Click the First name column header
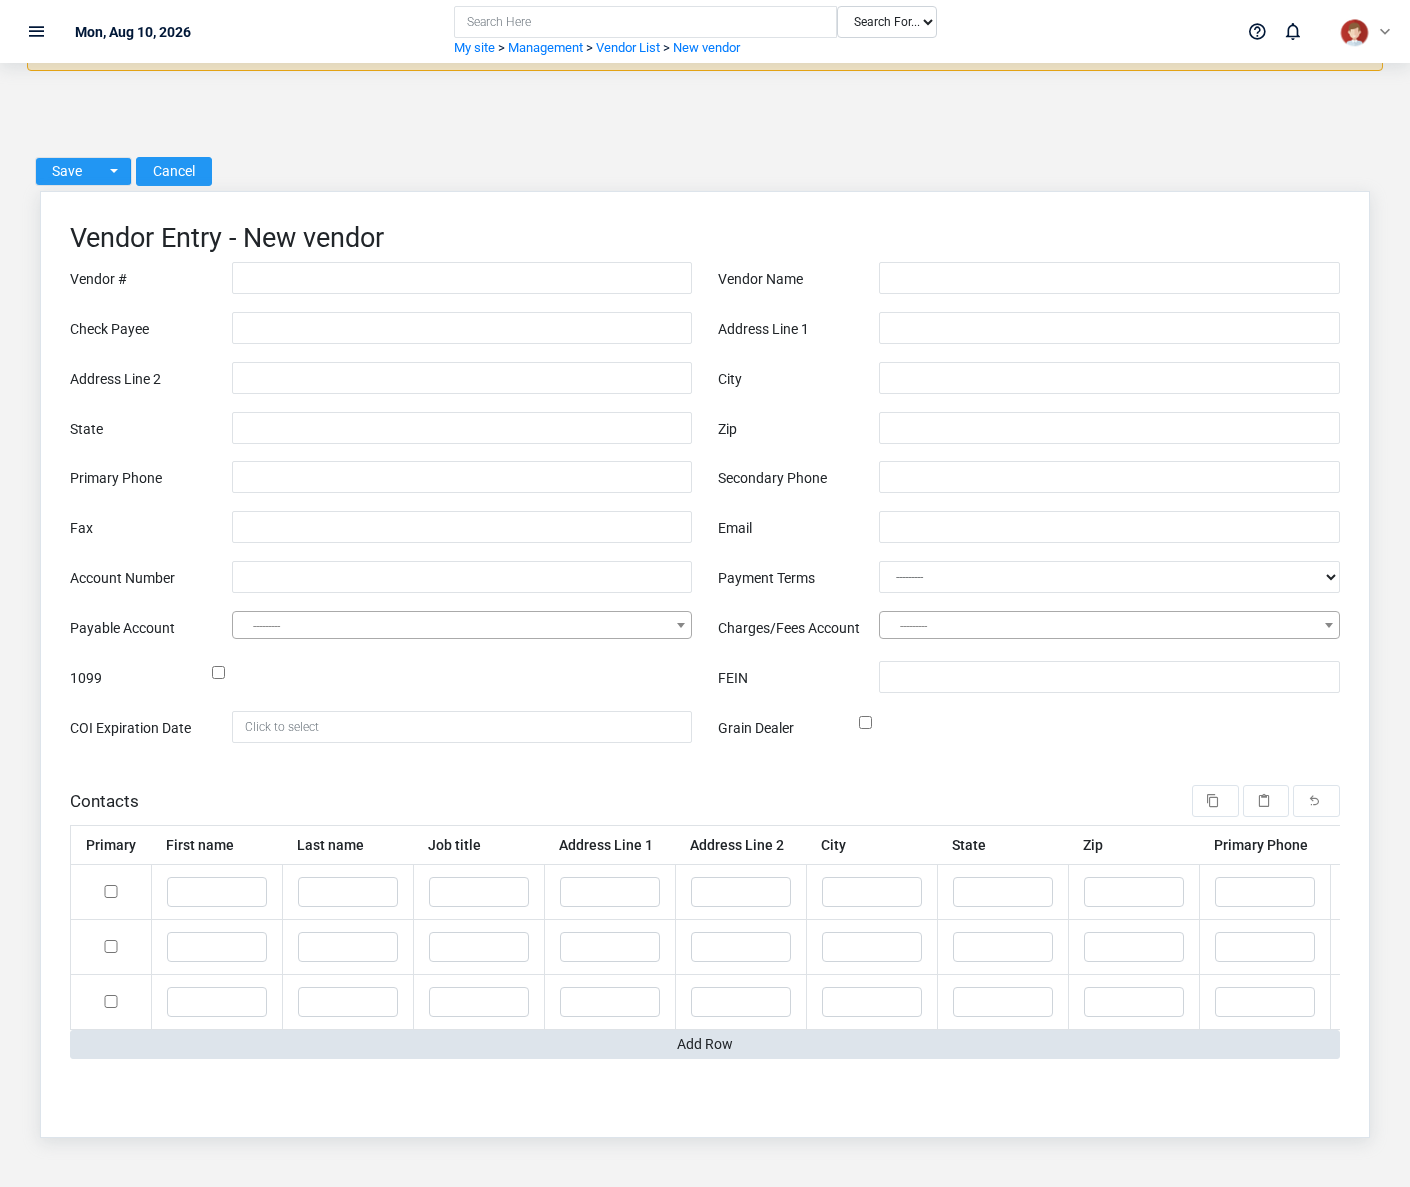Screen dimensions: 1410x1187 click(x=200, y=845)
